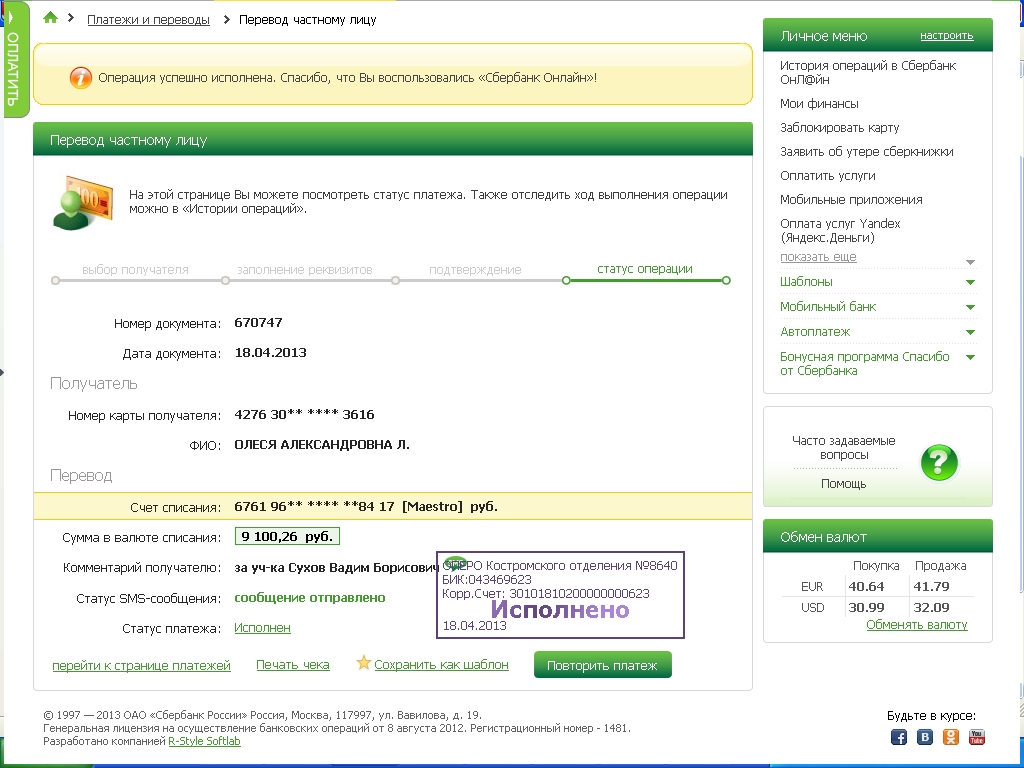The image size is (1024, 768).
Task: Click document number 670747
Action: (258, 323)
